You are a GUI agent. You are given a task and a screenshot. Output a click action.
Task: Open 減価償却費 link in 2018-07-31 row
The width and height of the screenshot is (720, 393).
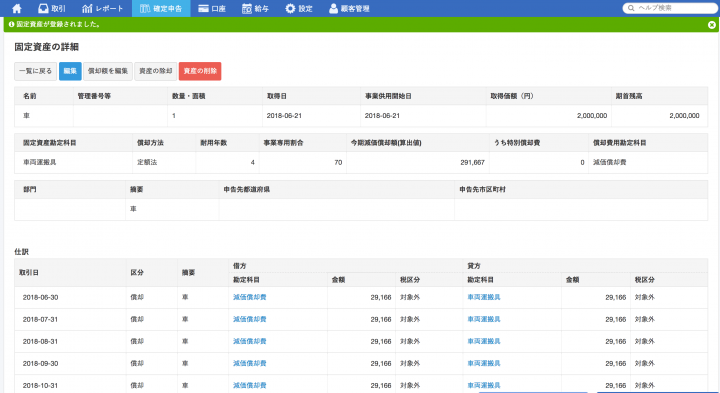click(x=249, y=319)
